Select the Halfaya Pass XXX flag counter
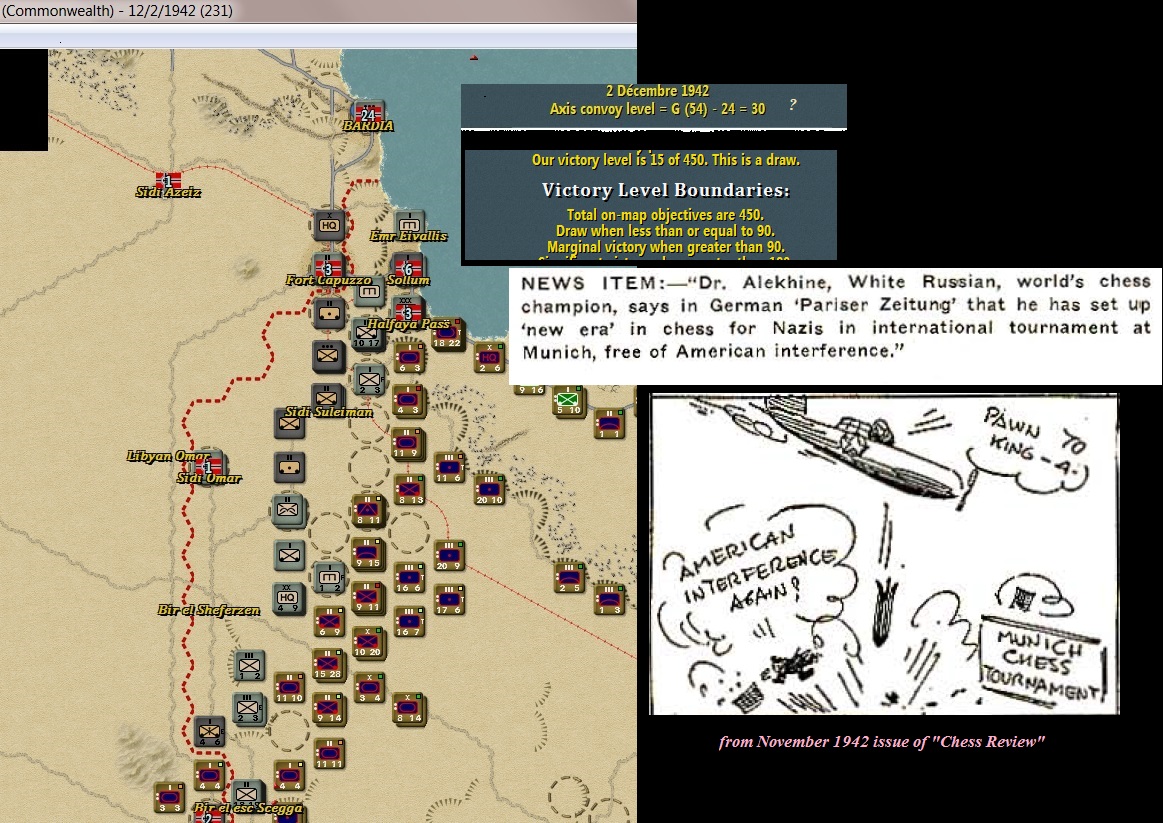Screen dimensions: 1163x823 pyautogui.click(x=408, y=310)
